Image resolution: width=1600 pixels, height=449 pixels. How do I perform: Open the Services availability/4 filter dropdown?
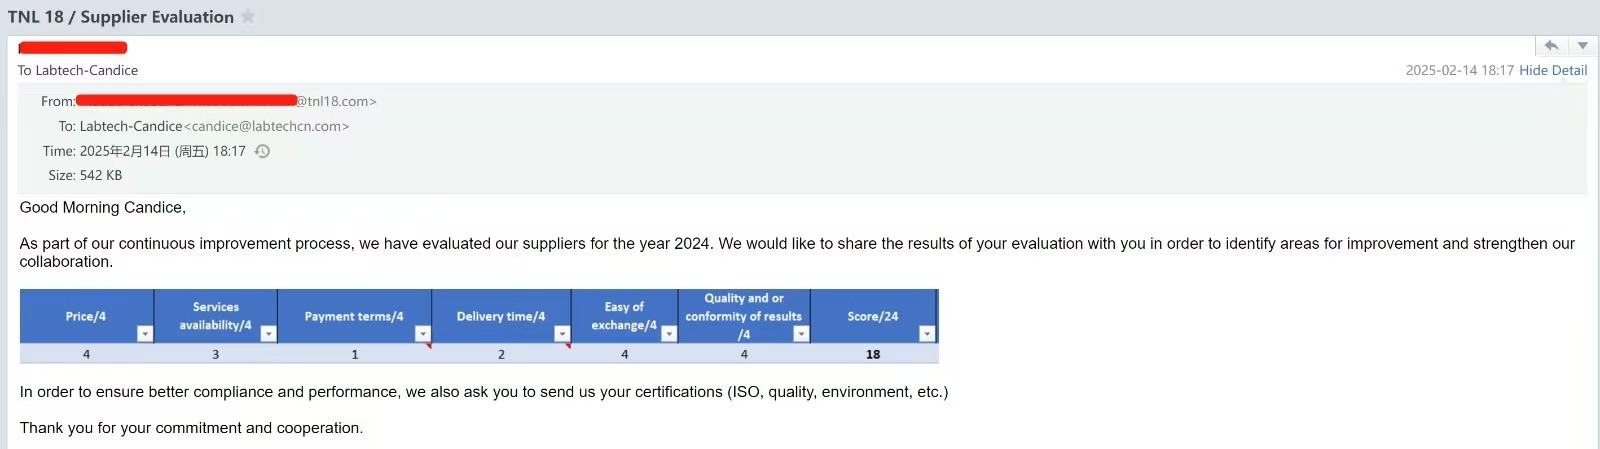(268, 334)
